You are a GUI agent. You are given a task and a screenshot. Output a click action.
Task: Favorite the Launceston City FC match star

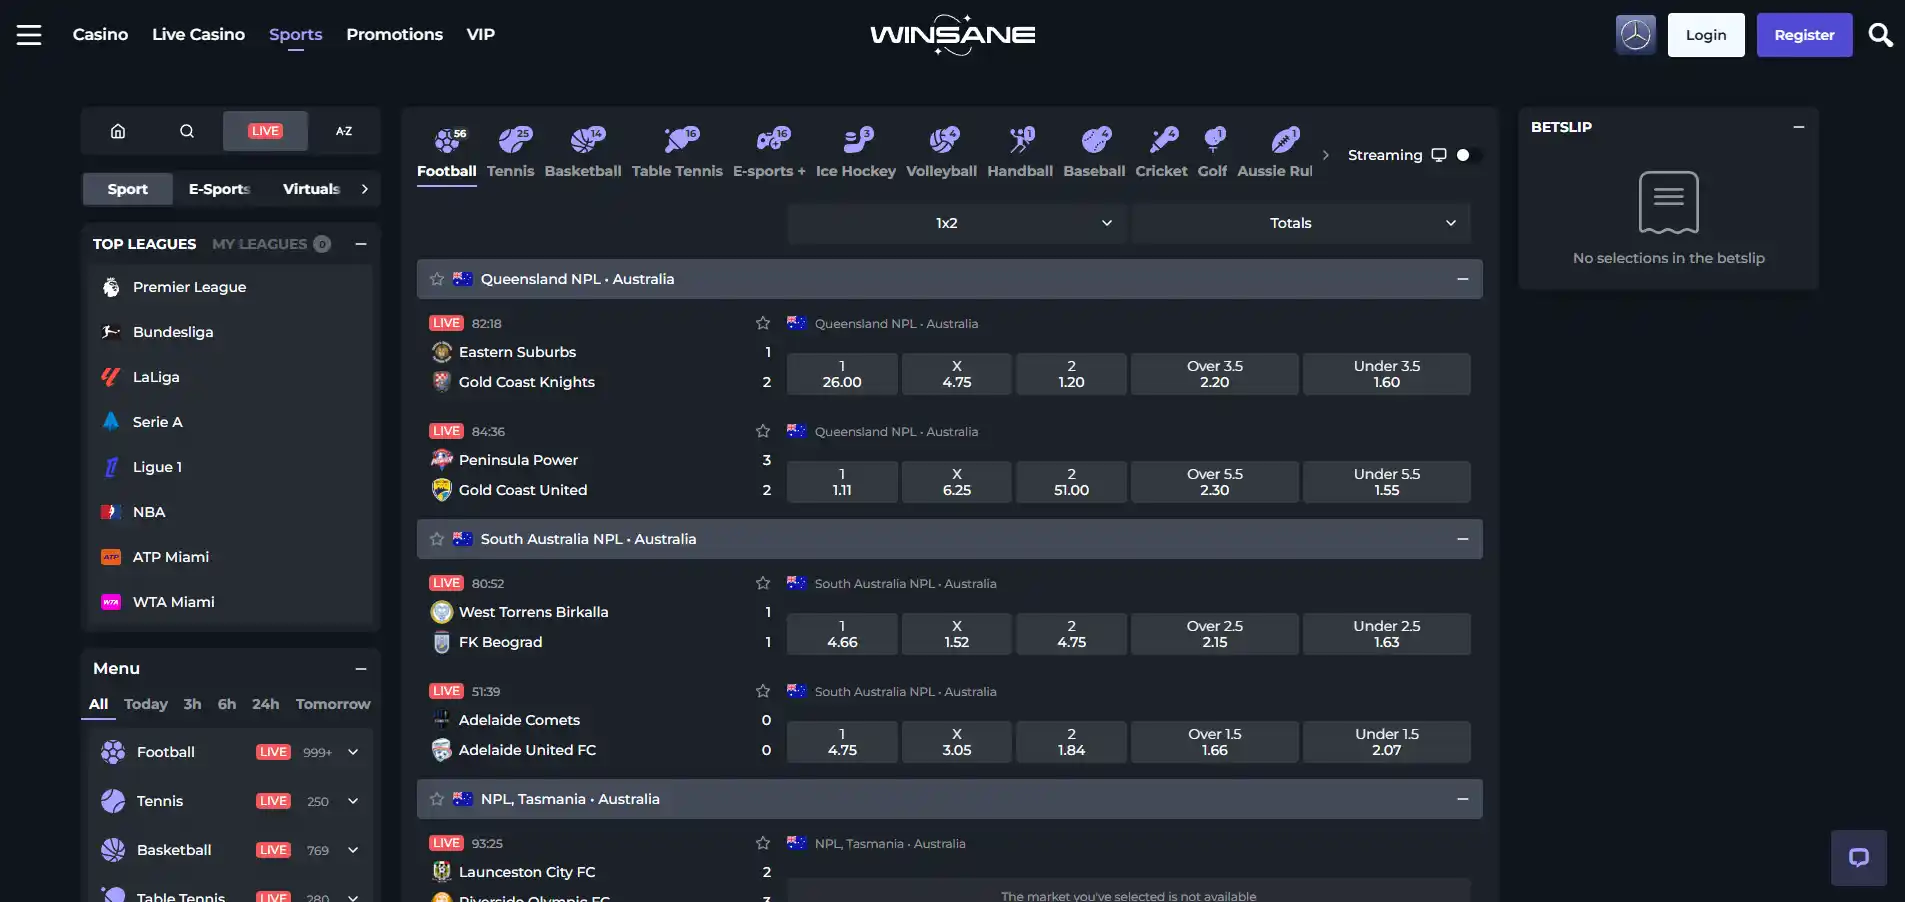click(763, 843)
